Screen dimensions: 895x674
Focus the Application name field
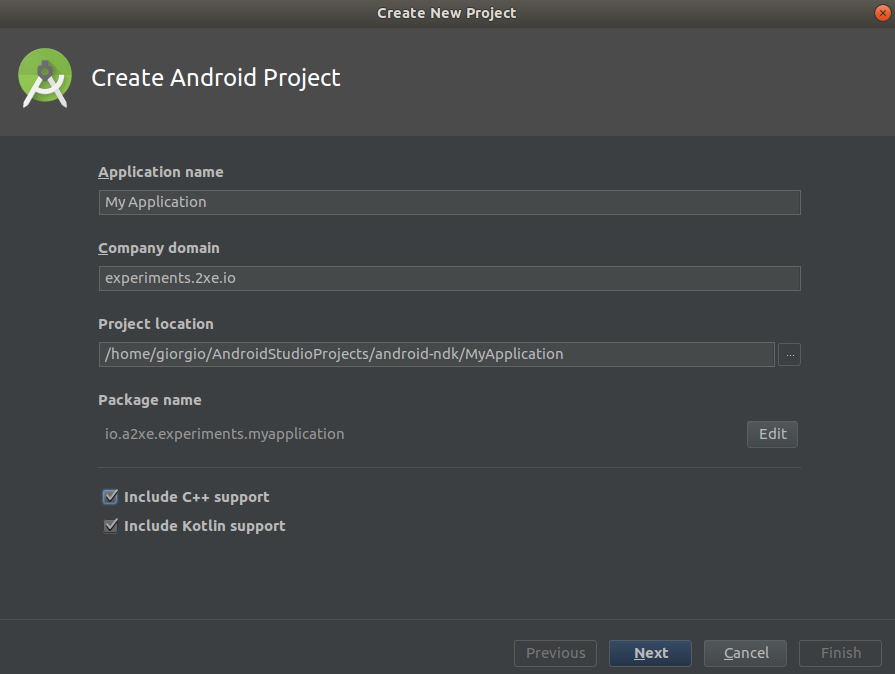point(450,203)
